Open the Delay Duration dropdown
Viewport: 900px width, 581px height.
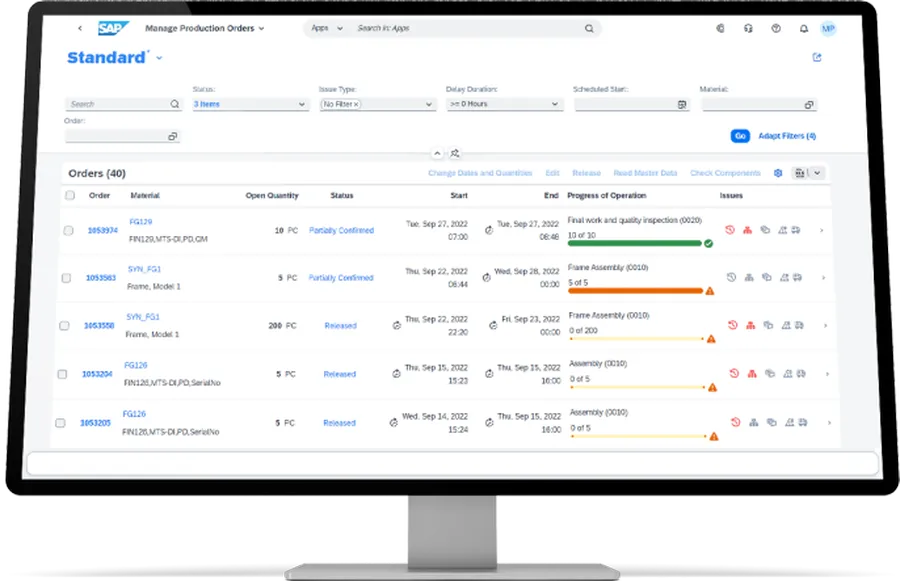pyautogui.click(x=556, y=104)
